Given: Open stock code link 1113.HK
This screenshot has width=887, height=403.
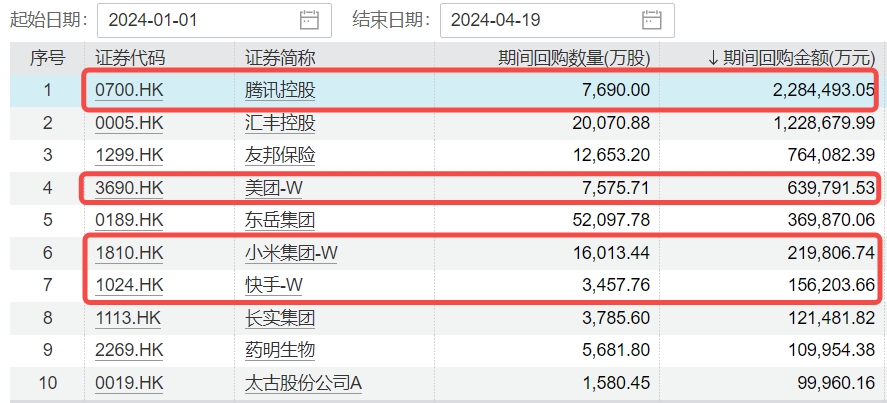Looking at the screenshot, I should (128, 318).
